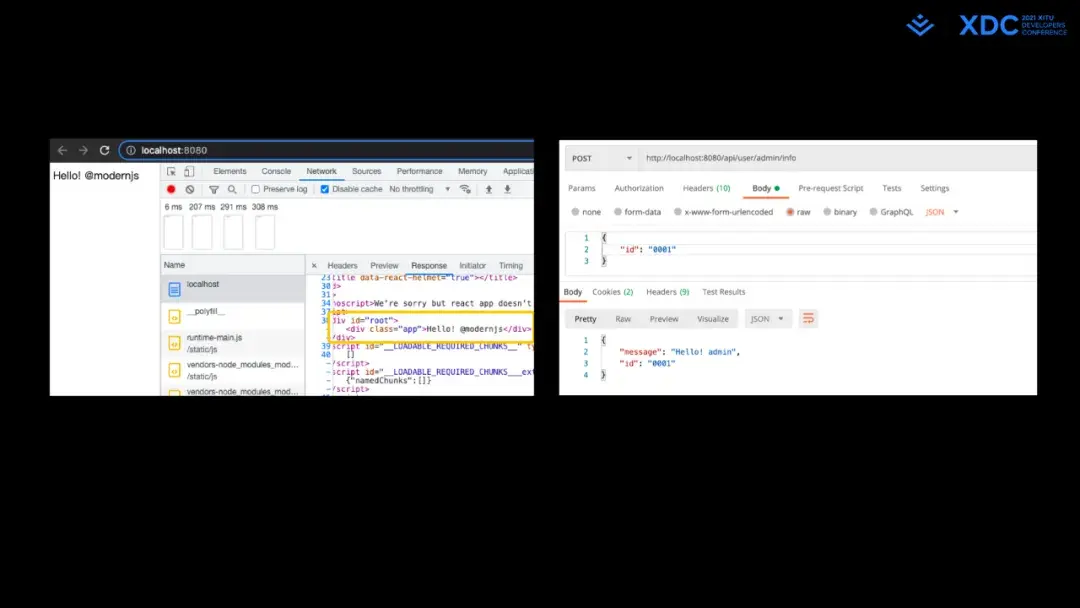This screenshot has width=1080, height=608.
Task: Select the inspect element cursor icon
Action: pyautogui.click(x=171, y=171)
